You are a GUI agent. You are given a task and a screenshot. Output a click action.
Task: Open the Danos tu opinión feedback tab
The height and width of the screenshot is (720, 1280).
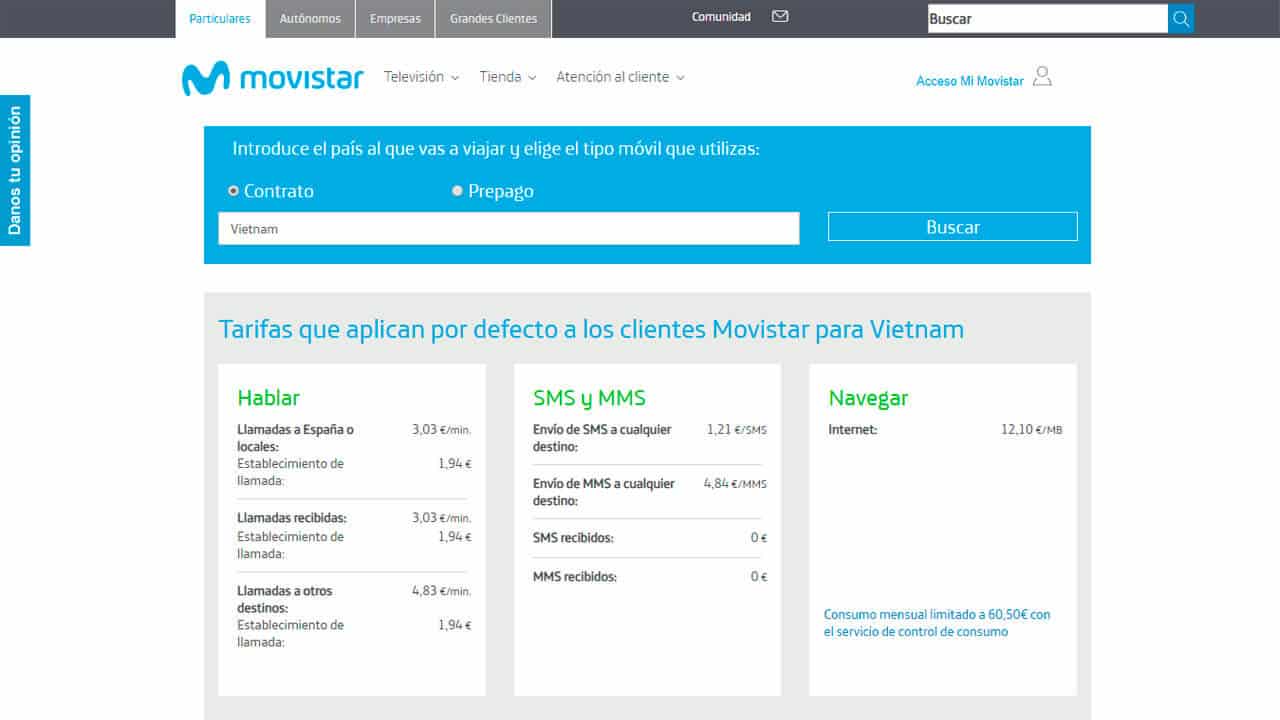click(x=15, y=170)
